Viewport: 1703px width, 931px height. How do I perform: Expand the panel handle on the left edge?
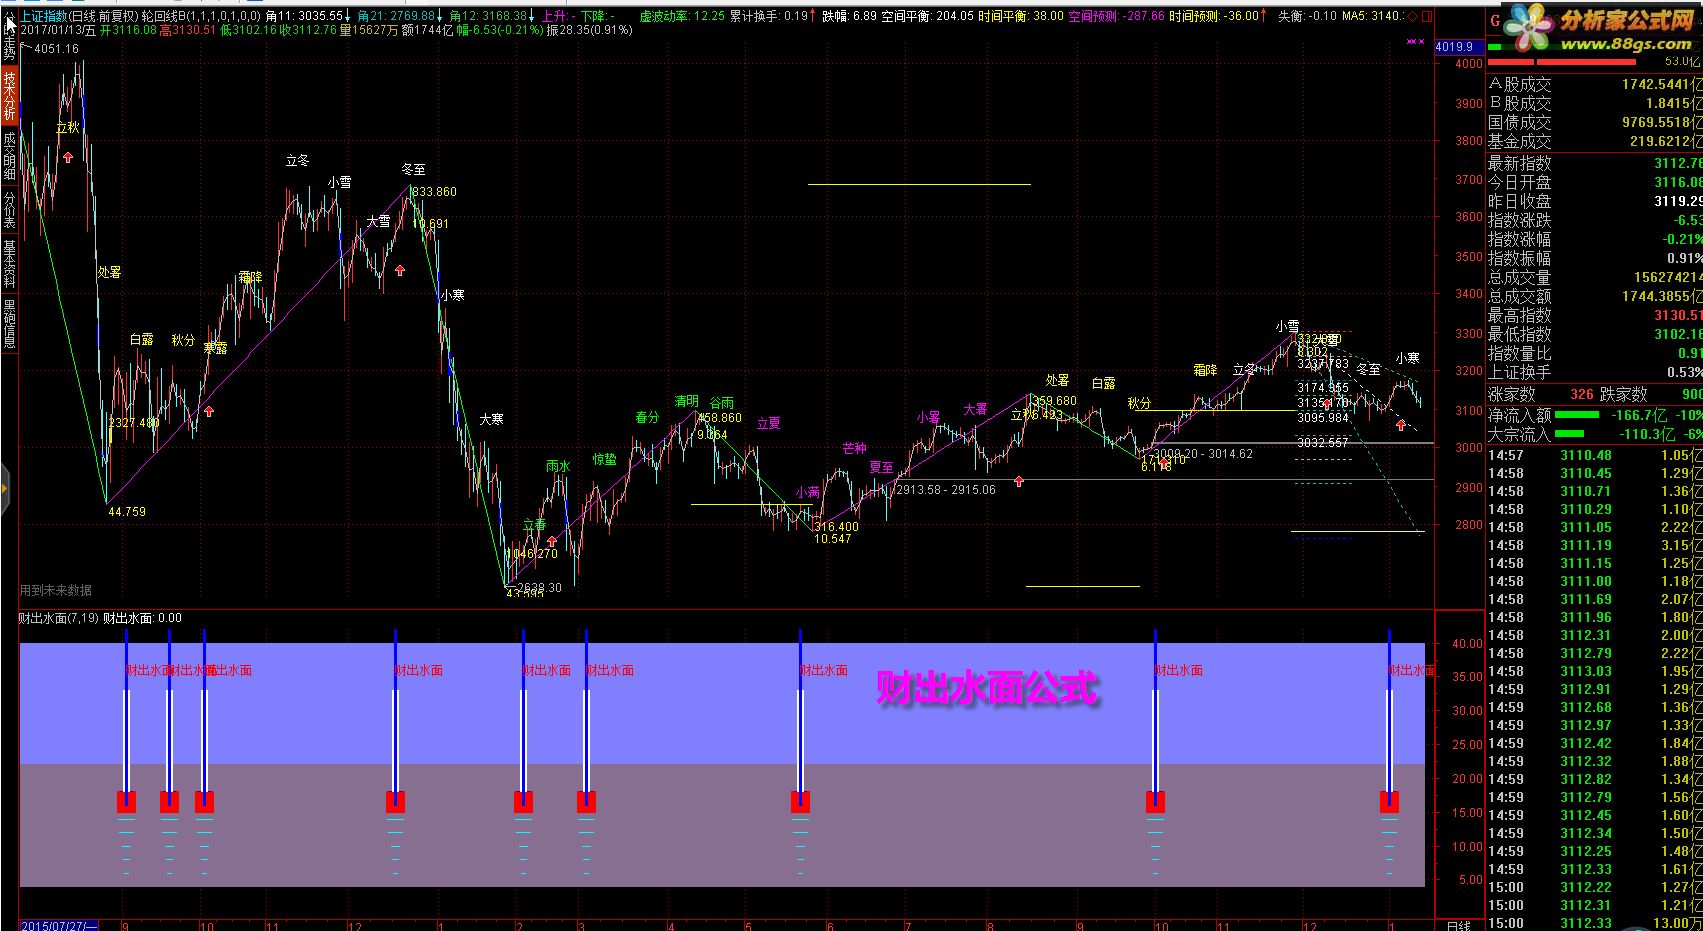(x=4, y=490)
